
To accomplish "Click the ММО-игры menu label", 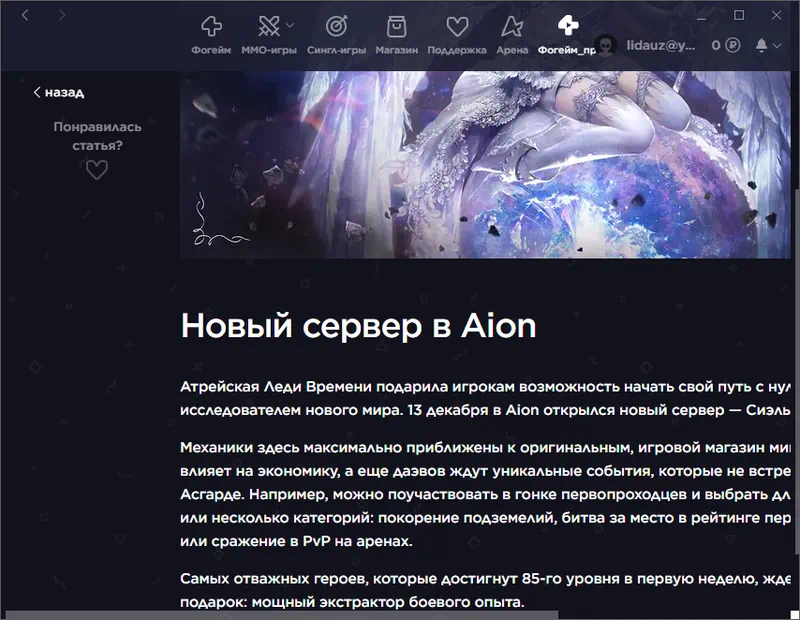I will [x=269, y=50].
